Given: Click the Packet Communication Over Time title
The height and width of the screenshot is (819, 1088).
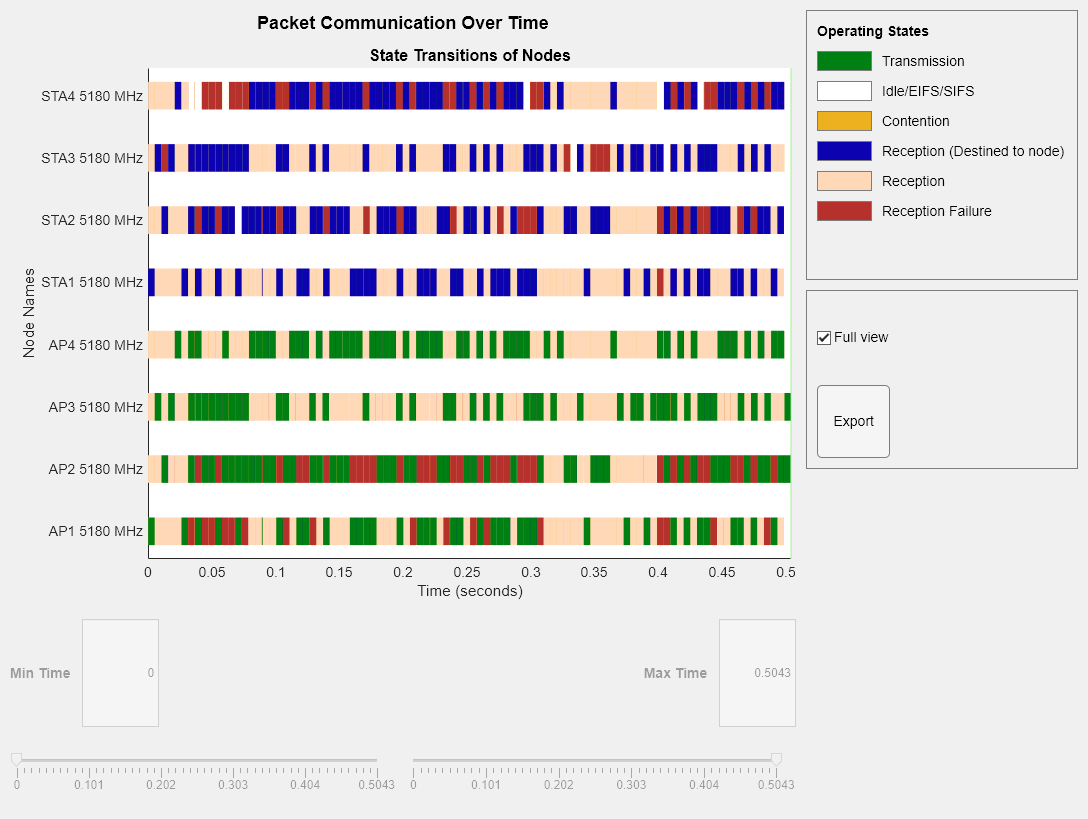Looking at the screenshot, I should 402,23.
